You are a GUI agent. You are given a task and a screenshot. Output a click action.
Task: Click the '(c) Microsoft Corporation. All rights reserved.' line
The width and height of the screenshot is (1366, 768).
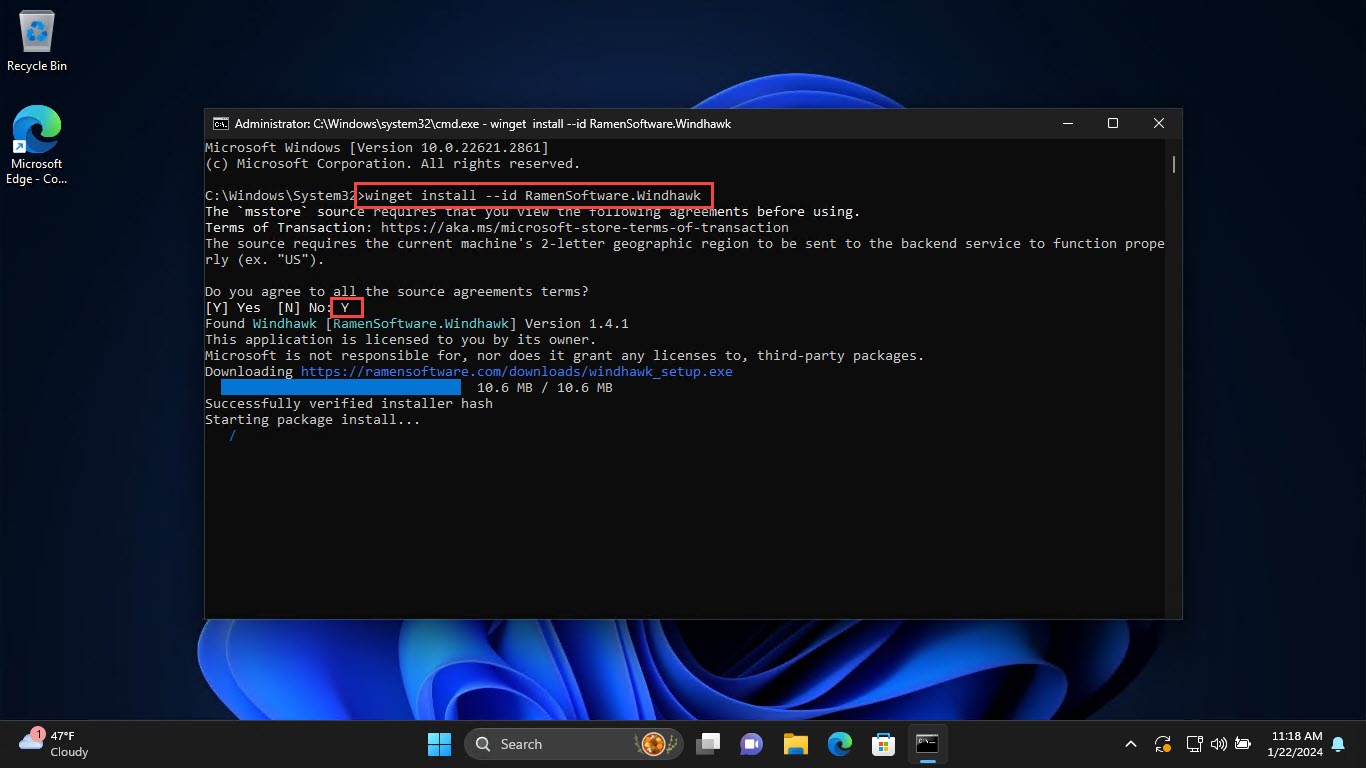pyautogui.click(x=393, y=164)
